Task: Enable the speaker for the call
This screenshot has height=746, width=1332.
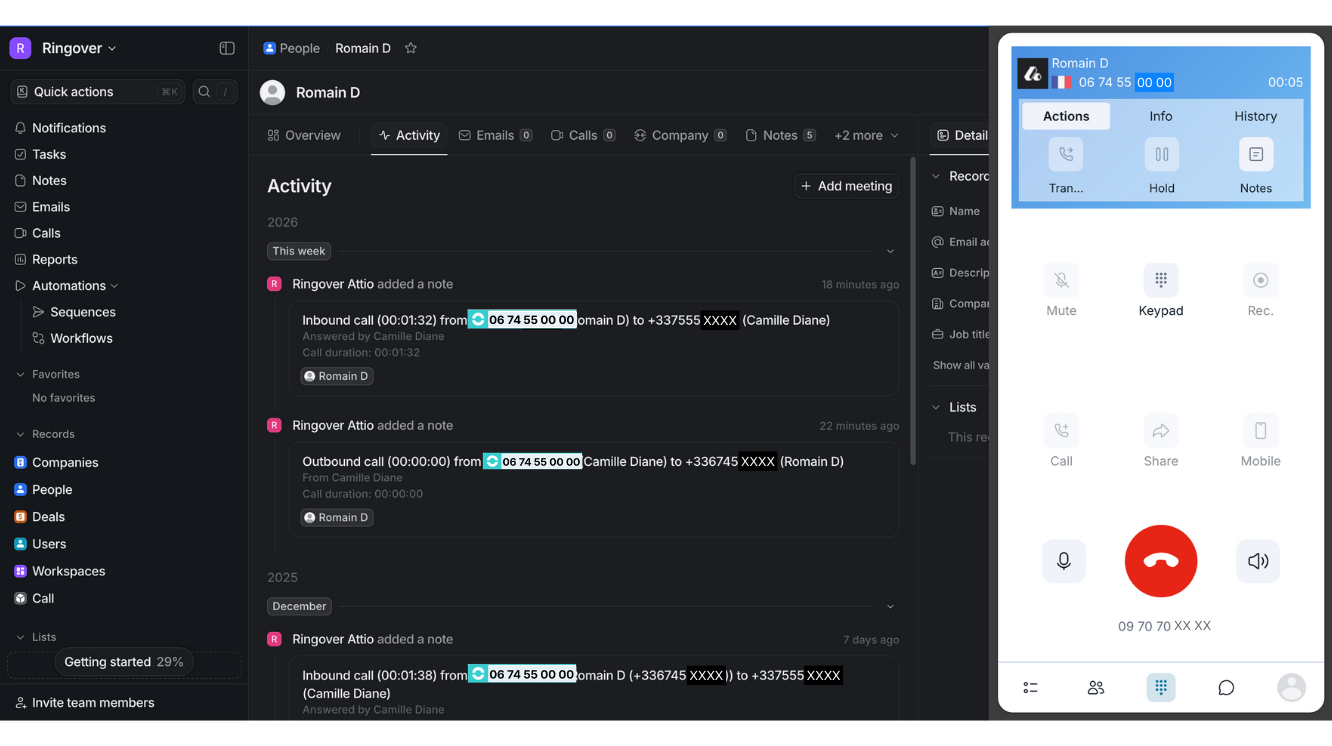Action: [x=1257, y=561]
